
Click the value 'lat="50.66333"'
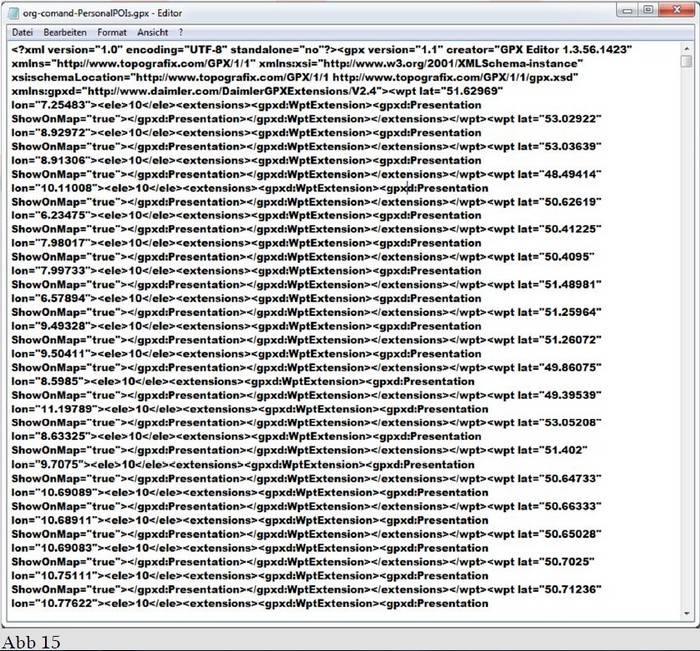coord(559,506)
